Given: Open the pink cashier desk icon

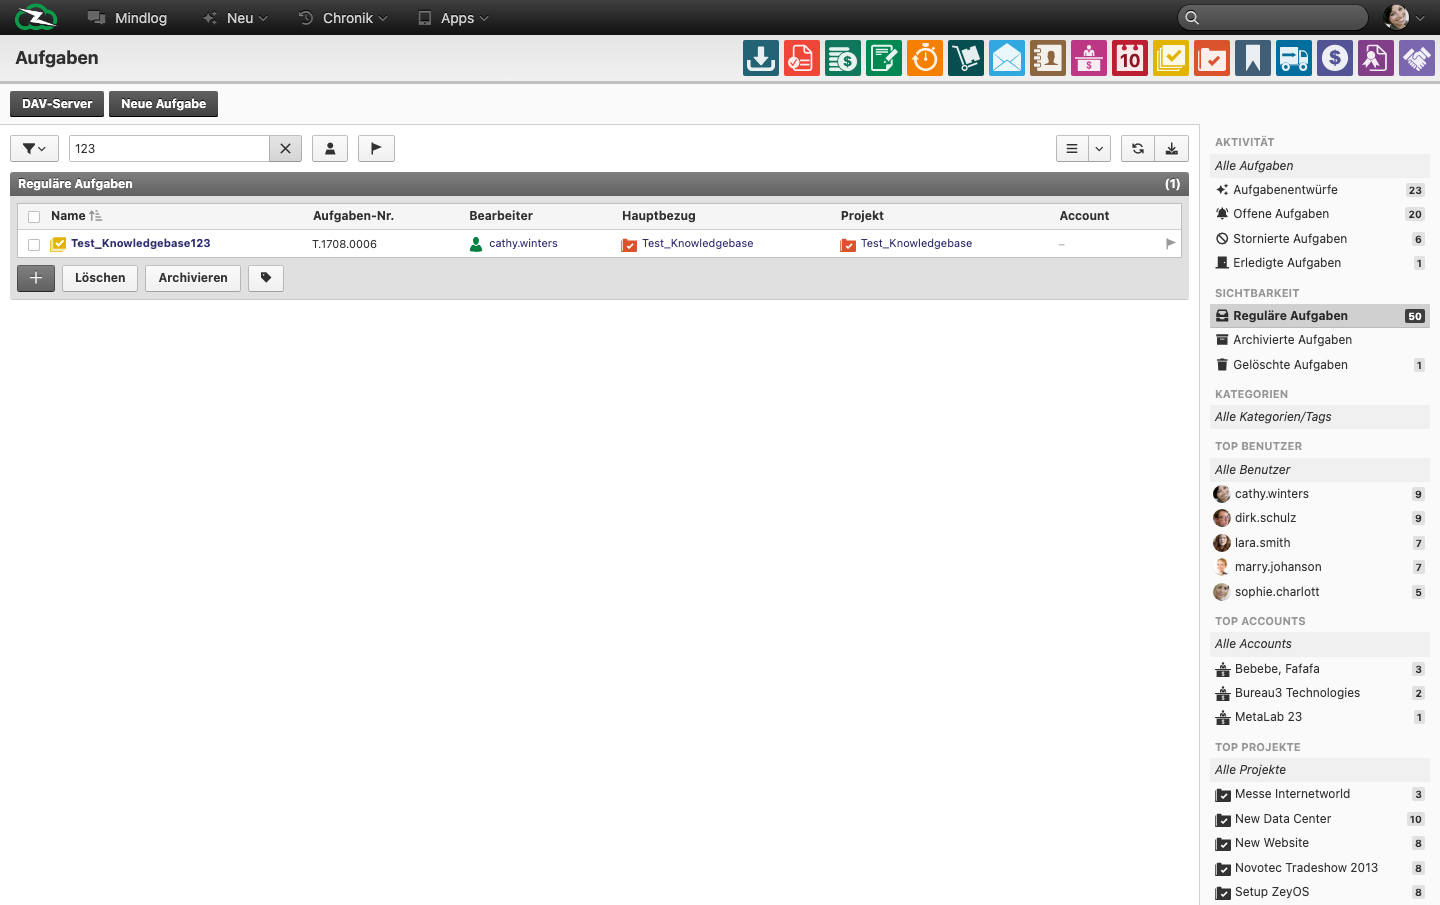Looking at the screenshot, I should point(1089,58).
